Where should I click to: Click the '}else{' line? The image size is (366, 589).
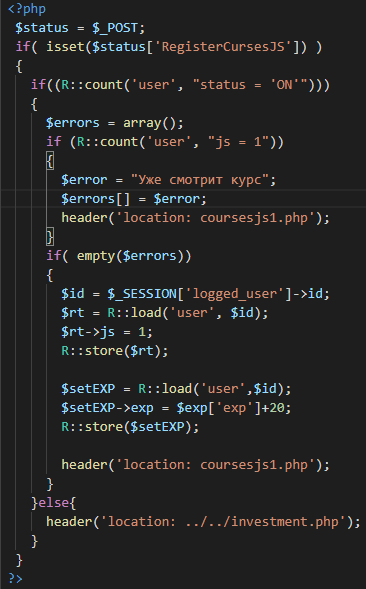[53, 503]
